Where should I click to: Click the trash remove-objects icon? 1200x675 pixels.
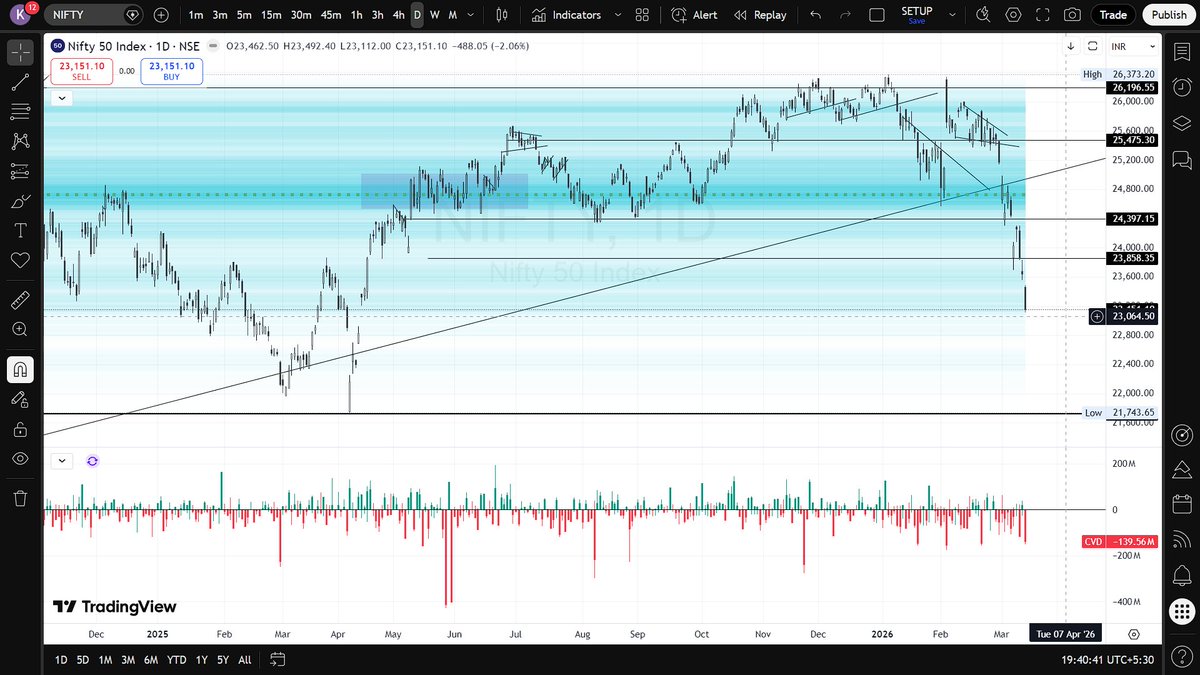(x=20, y=498)
